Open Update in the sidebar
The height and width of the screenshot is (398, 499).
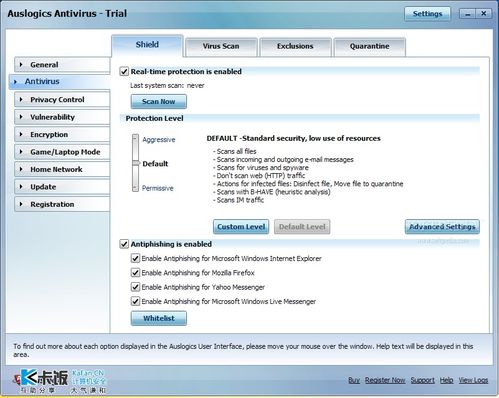(x=62, y=187)
